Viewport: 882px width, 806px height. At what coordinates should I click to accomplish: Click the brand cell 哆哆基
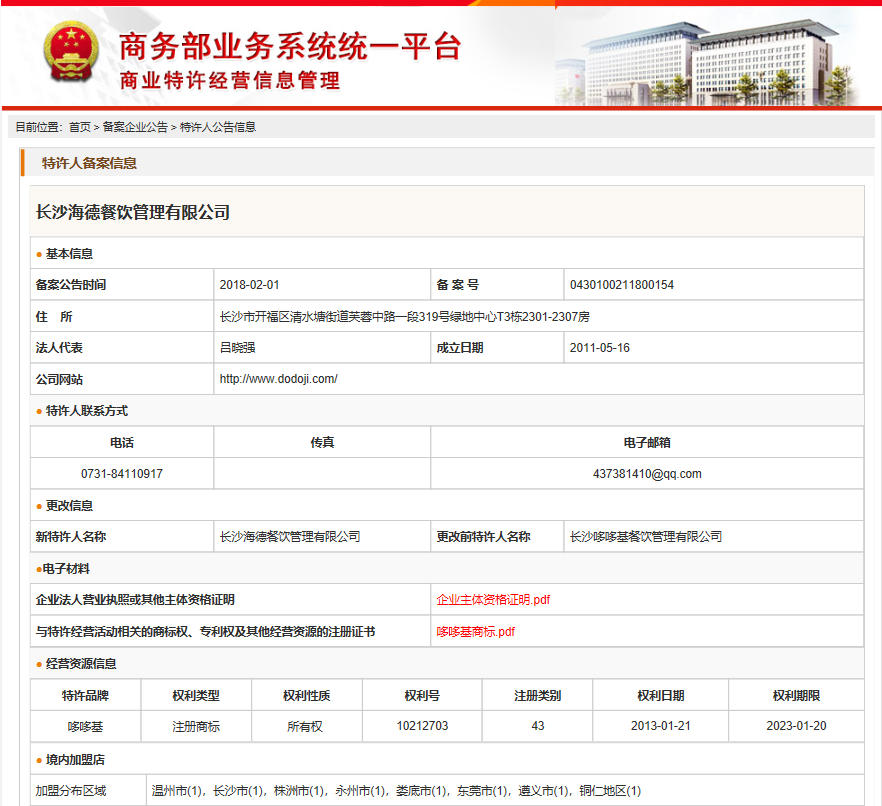coord(86,726)
